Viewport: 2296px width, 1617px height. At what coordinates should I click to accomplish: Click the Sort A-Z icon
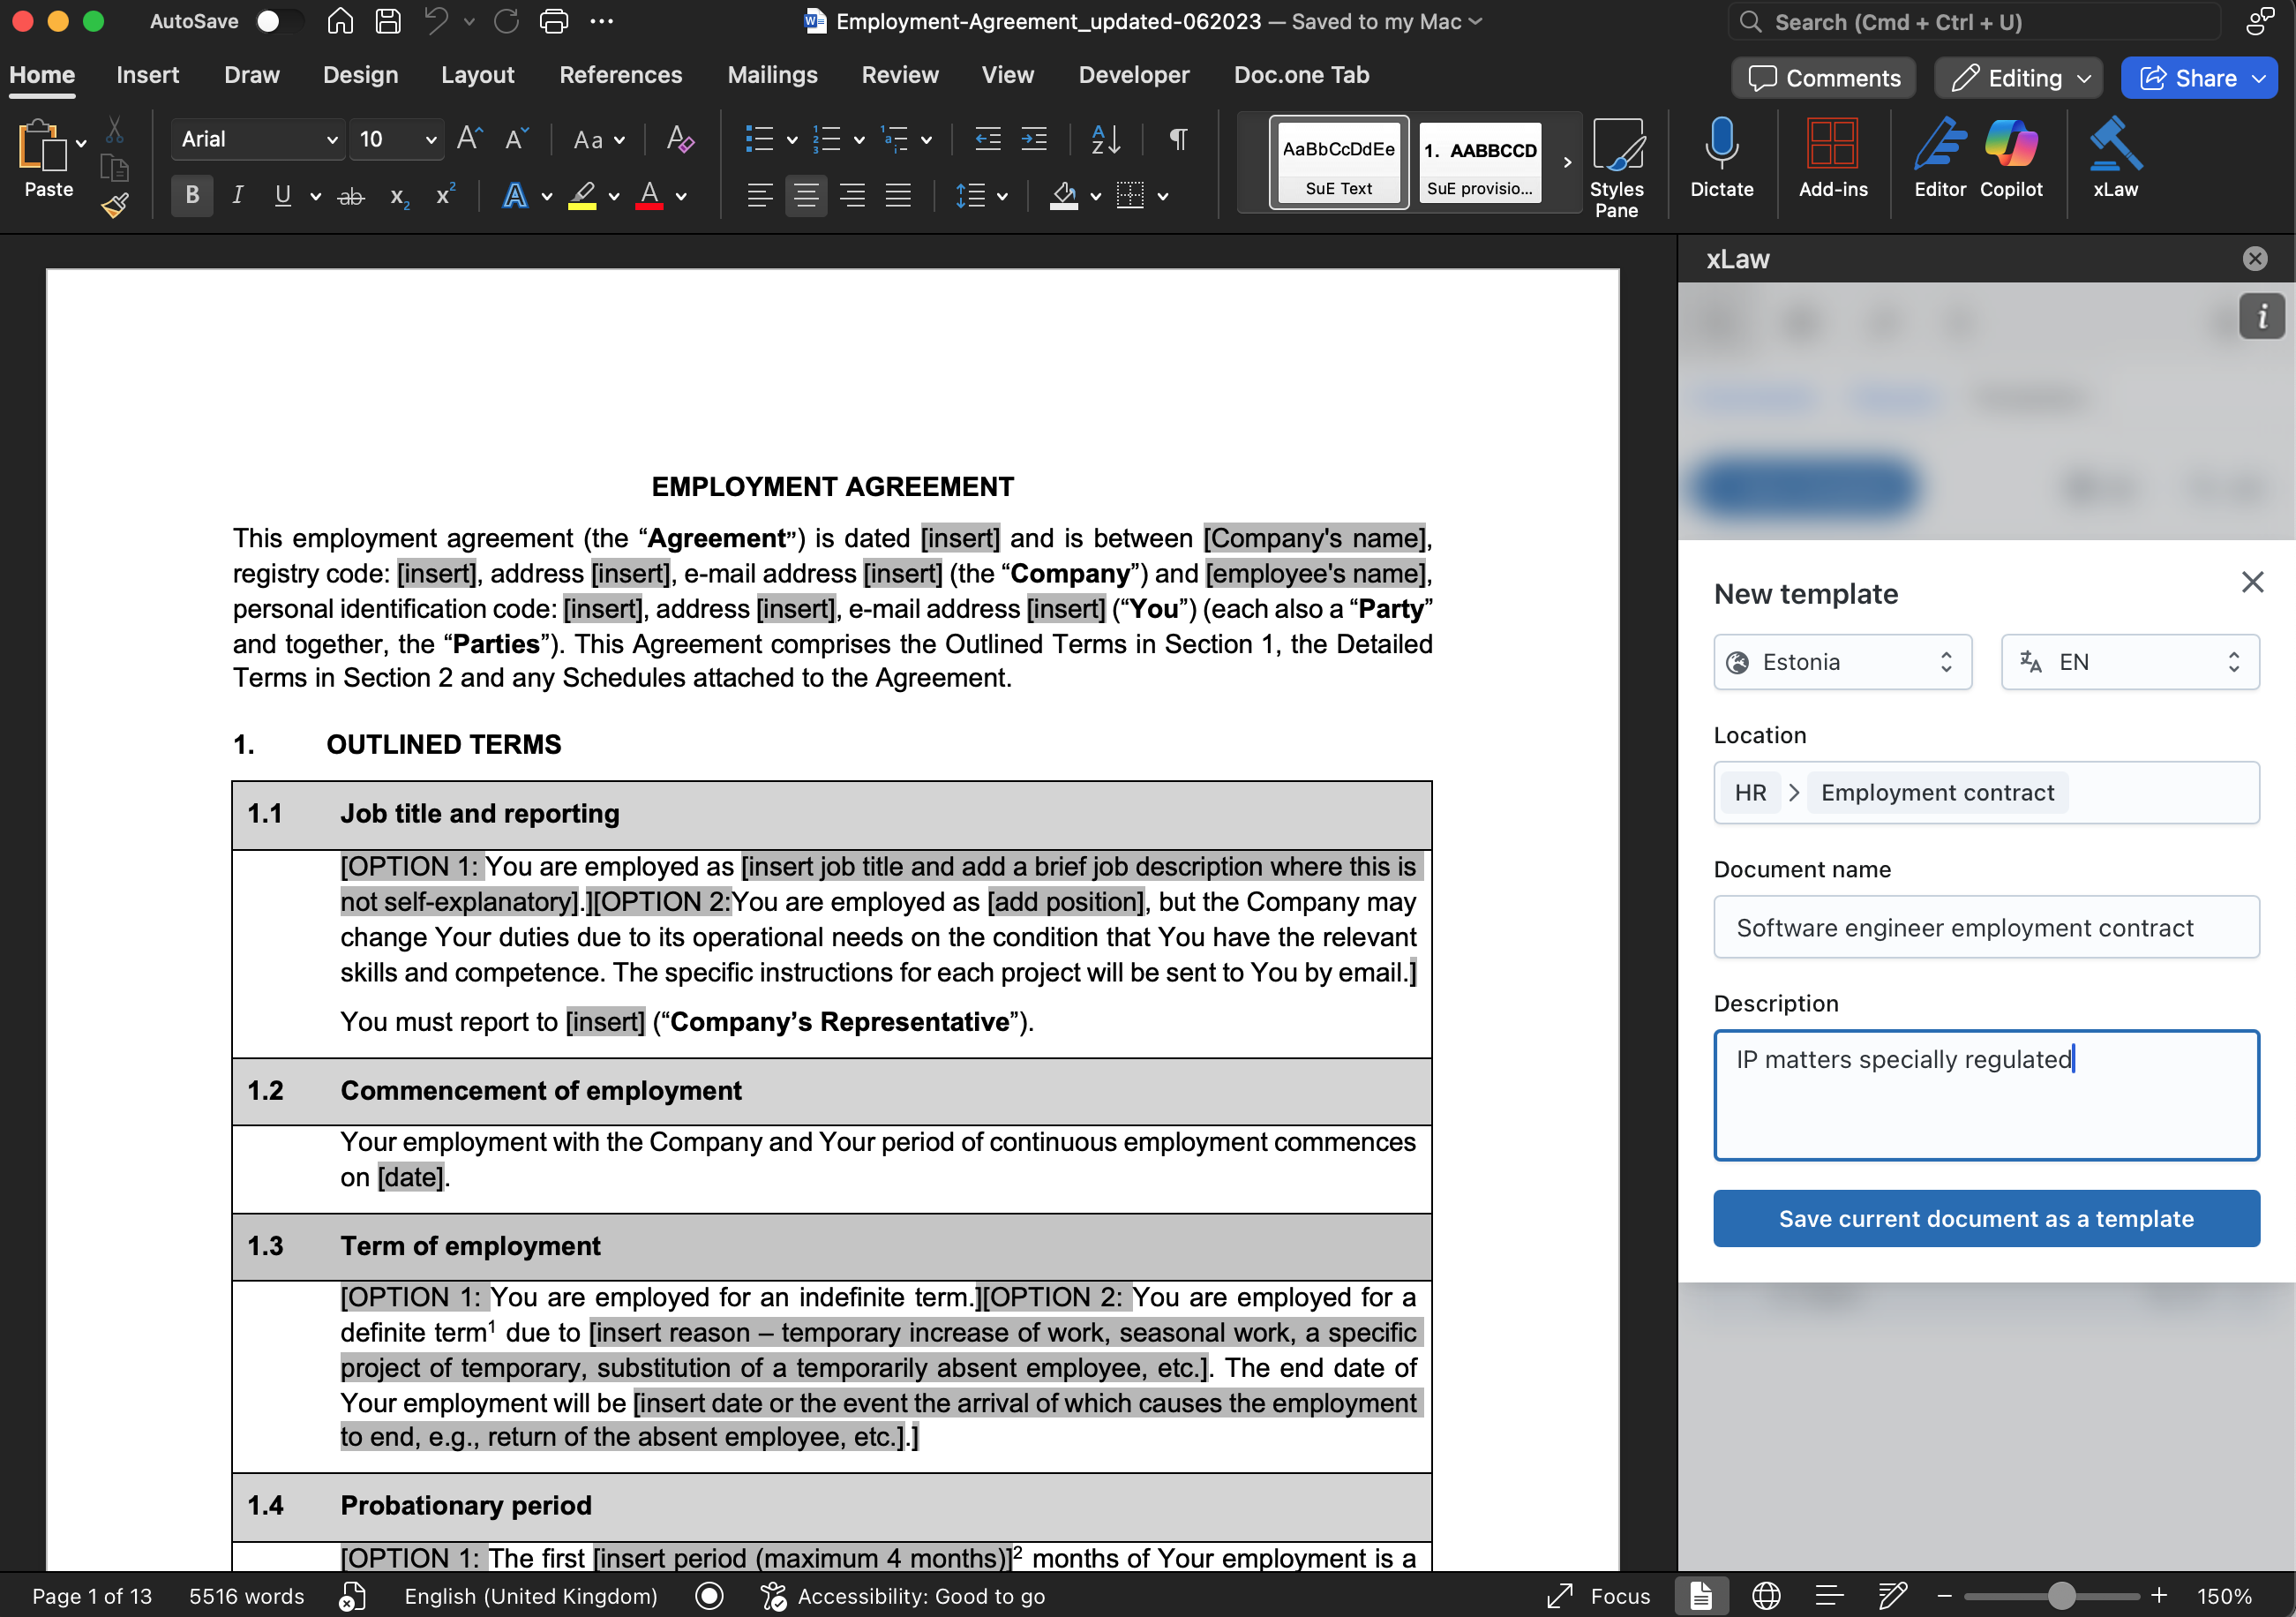click(1105, 139)
